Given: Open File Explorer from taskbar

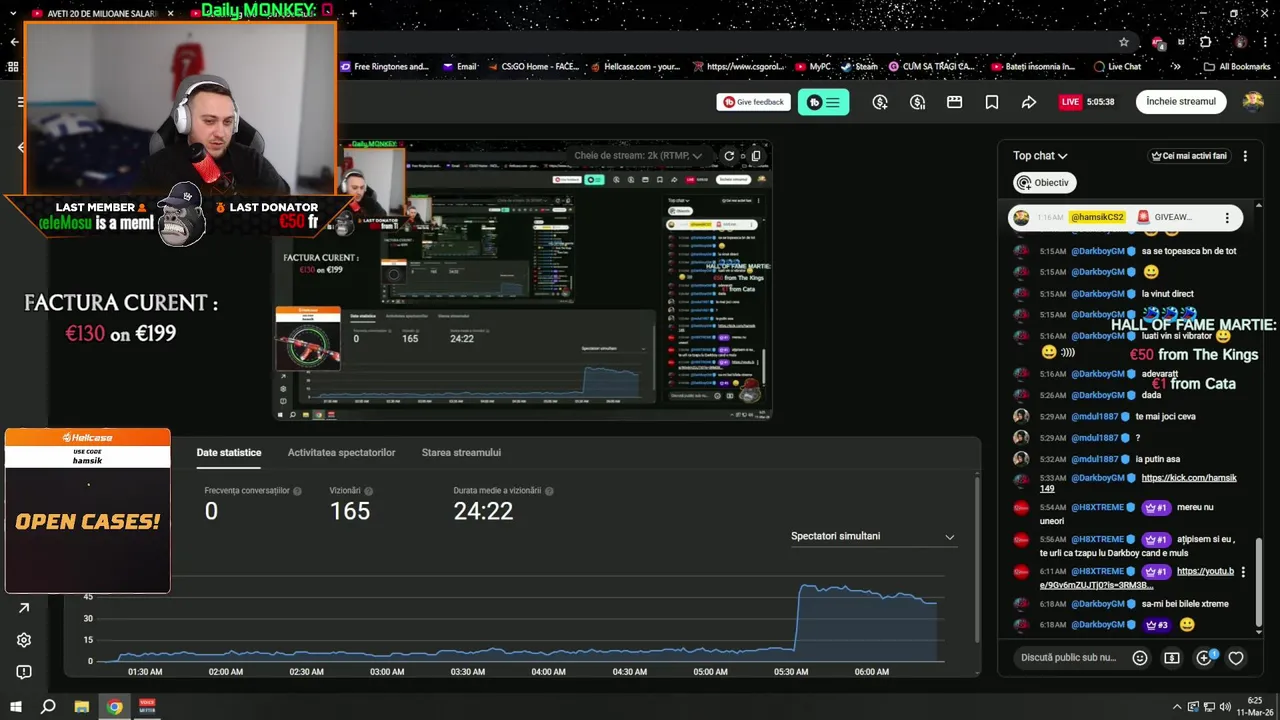Looking at the screenshot, I should [x=82, y=707].
